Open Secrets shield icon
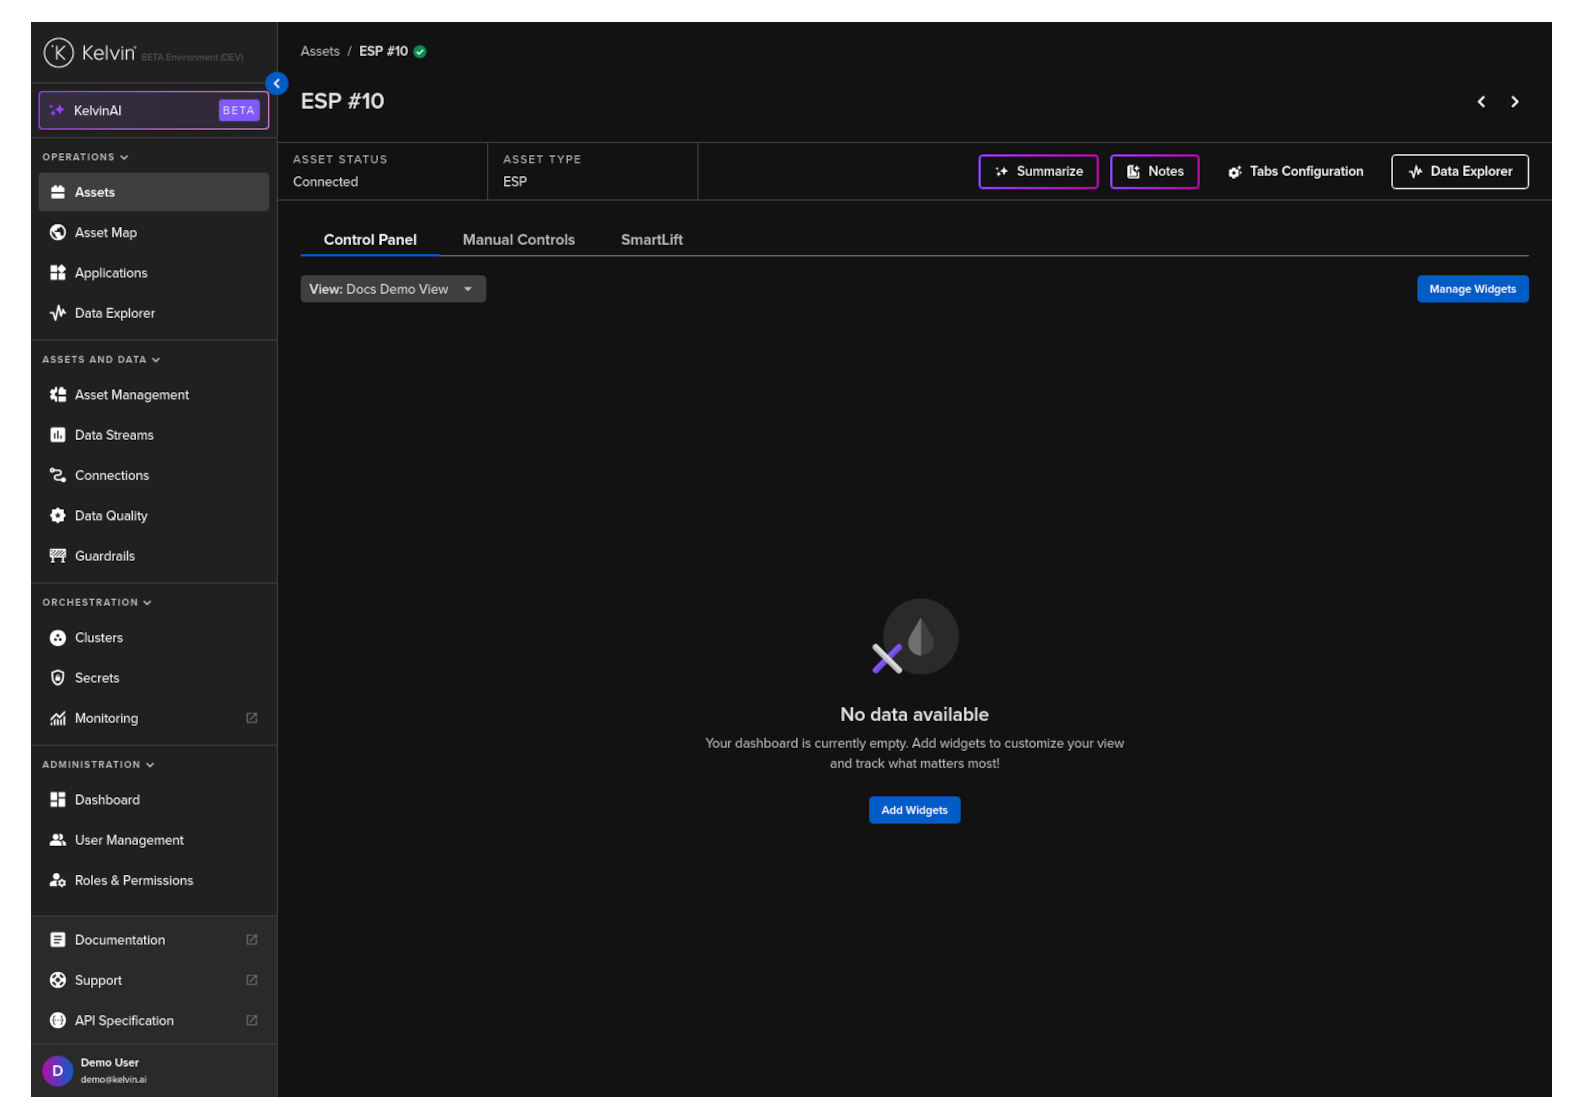The height and width of the screenshot is (1120, 1584). 58,678
